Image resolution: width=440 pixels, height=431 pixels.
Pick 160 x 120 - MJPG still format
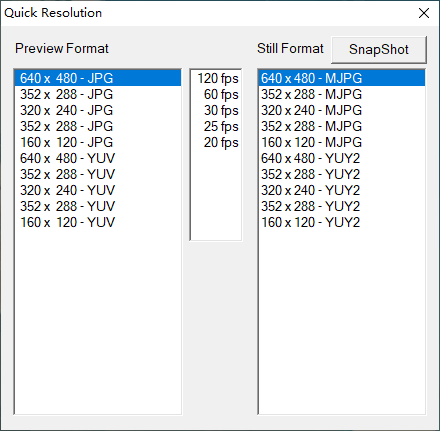[x=342, y=142]
